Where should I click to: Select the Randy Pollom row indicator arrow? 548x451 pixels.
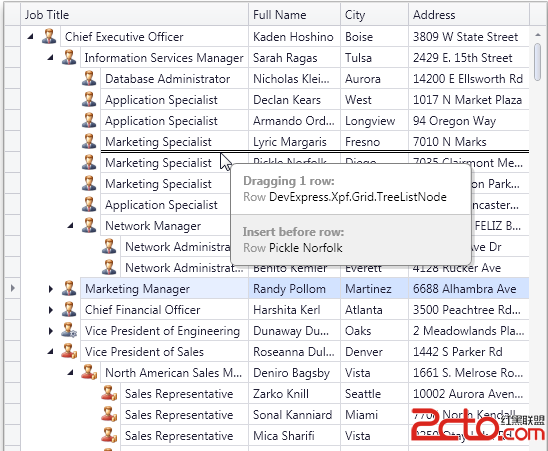pyautogui.click(x=13, y=288)
